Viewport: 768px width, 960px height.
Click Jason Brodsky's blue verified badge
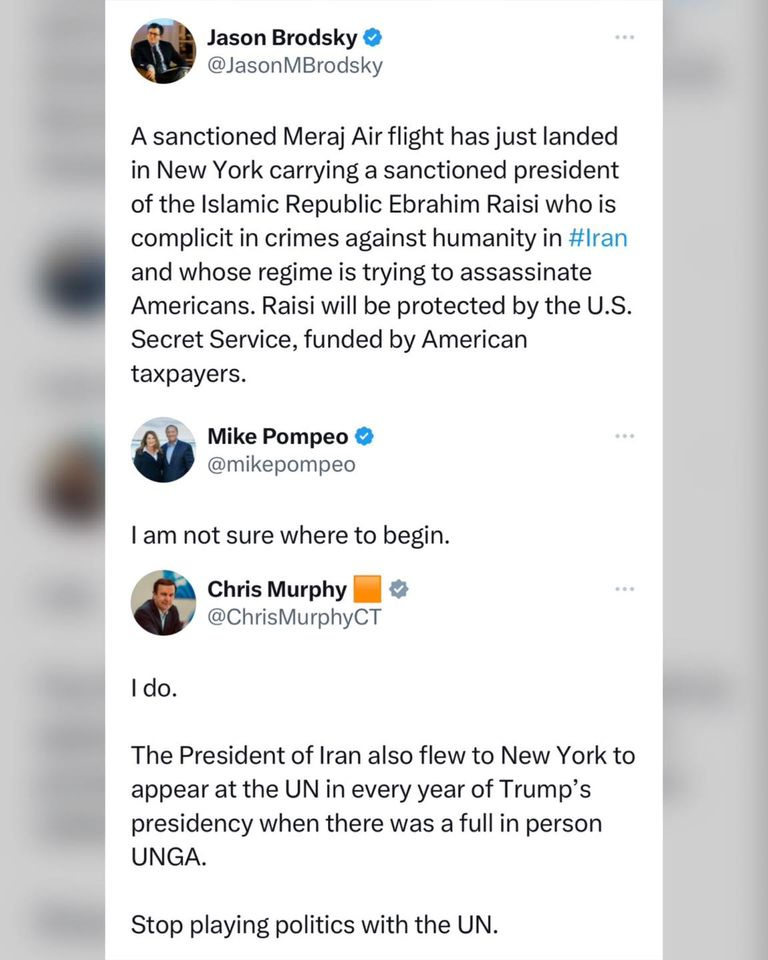pos(372,39)
